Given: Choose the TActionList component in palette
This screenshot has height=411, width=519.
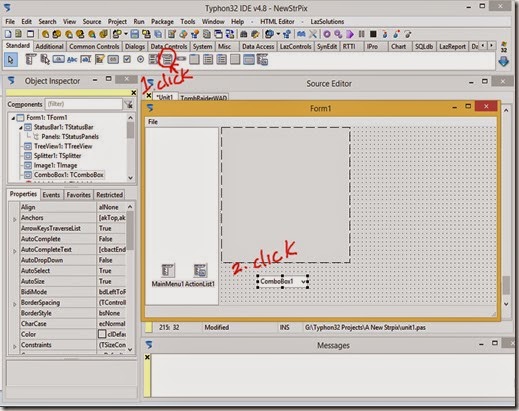Looking at the screenshot, I should coord(262,60).
